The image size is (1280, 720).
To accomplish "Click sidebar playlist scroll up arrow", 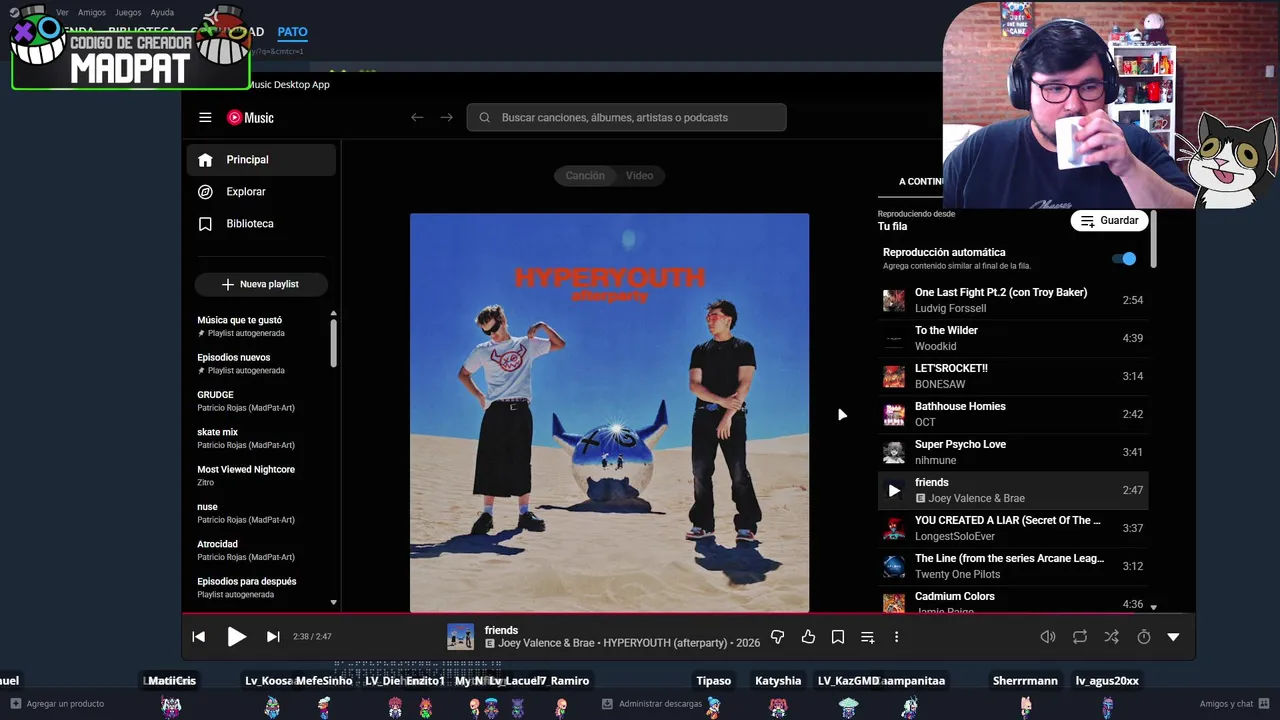I will pyautogui.click(x=333, y=314).
